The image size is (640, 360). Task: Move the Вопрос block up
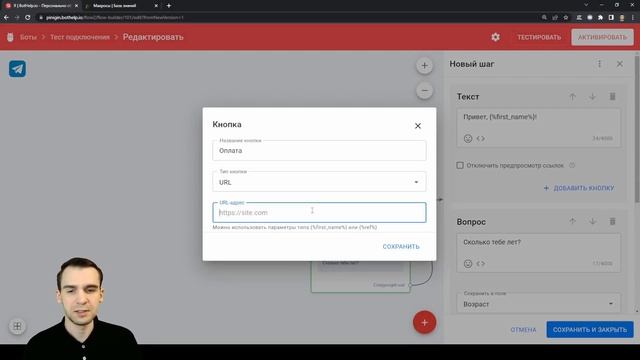point(572,222)
